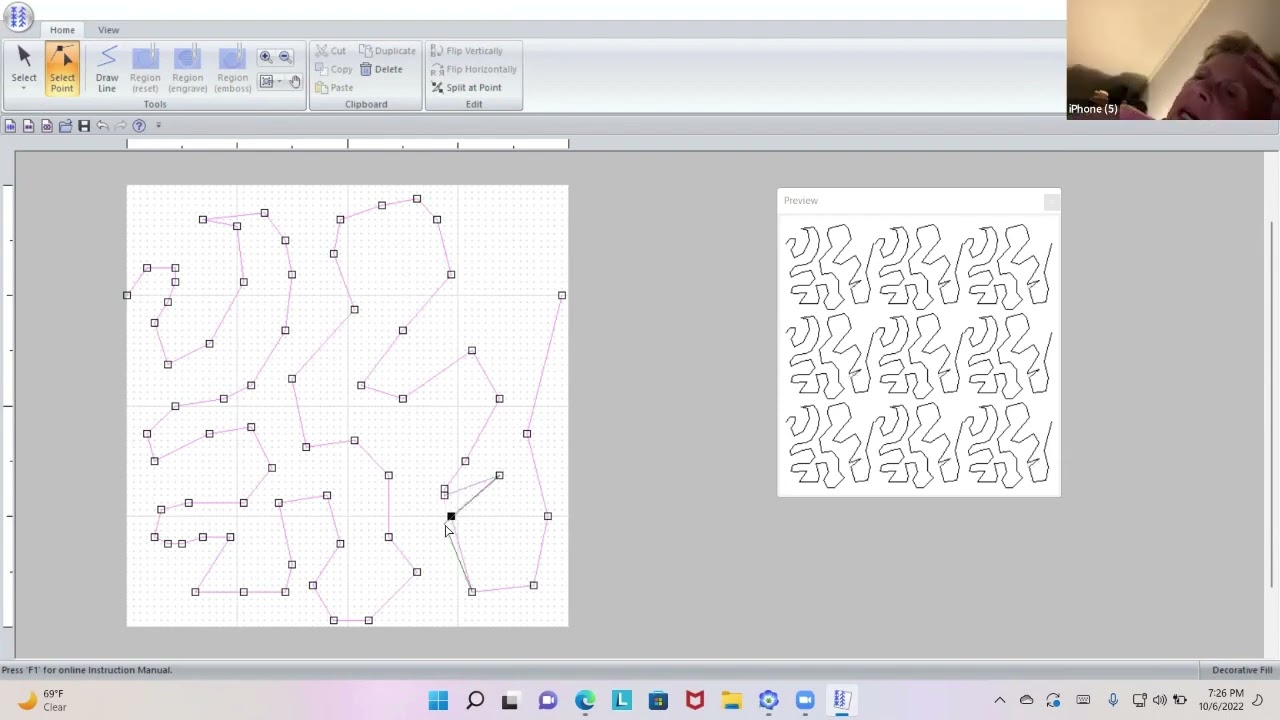Click Split at Point

coord(466,87)
